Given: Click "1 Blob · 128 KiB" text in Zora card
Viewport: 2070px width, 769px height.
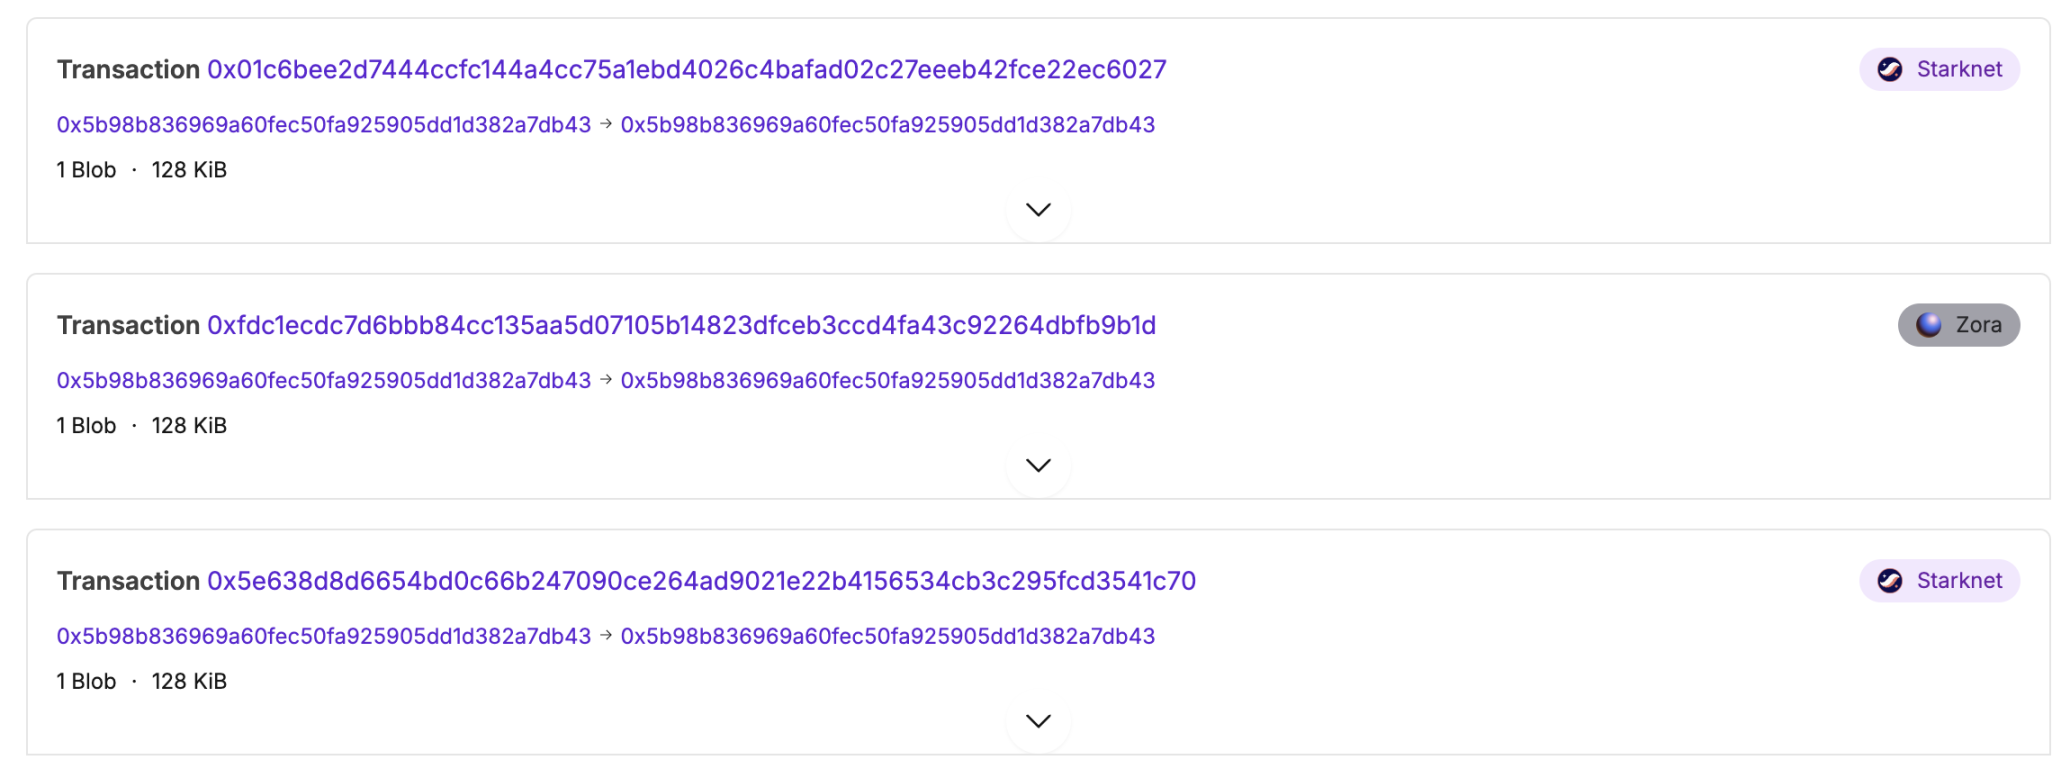Looking at the screenshot, I should (x=141, y=426).
